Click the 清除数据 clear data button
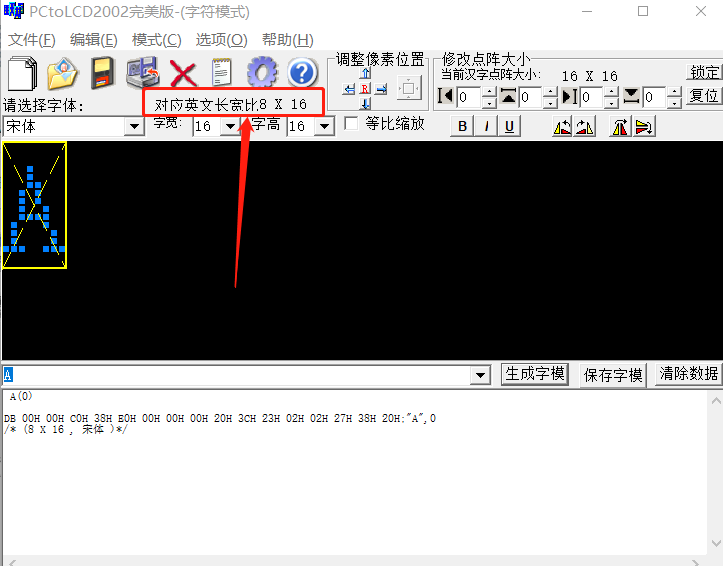This screenshot has height=566, width=723. 688,374
